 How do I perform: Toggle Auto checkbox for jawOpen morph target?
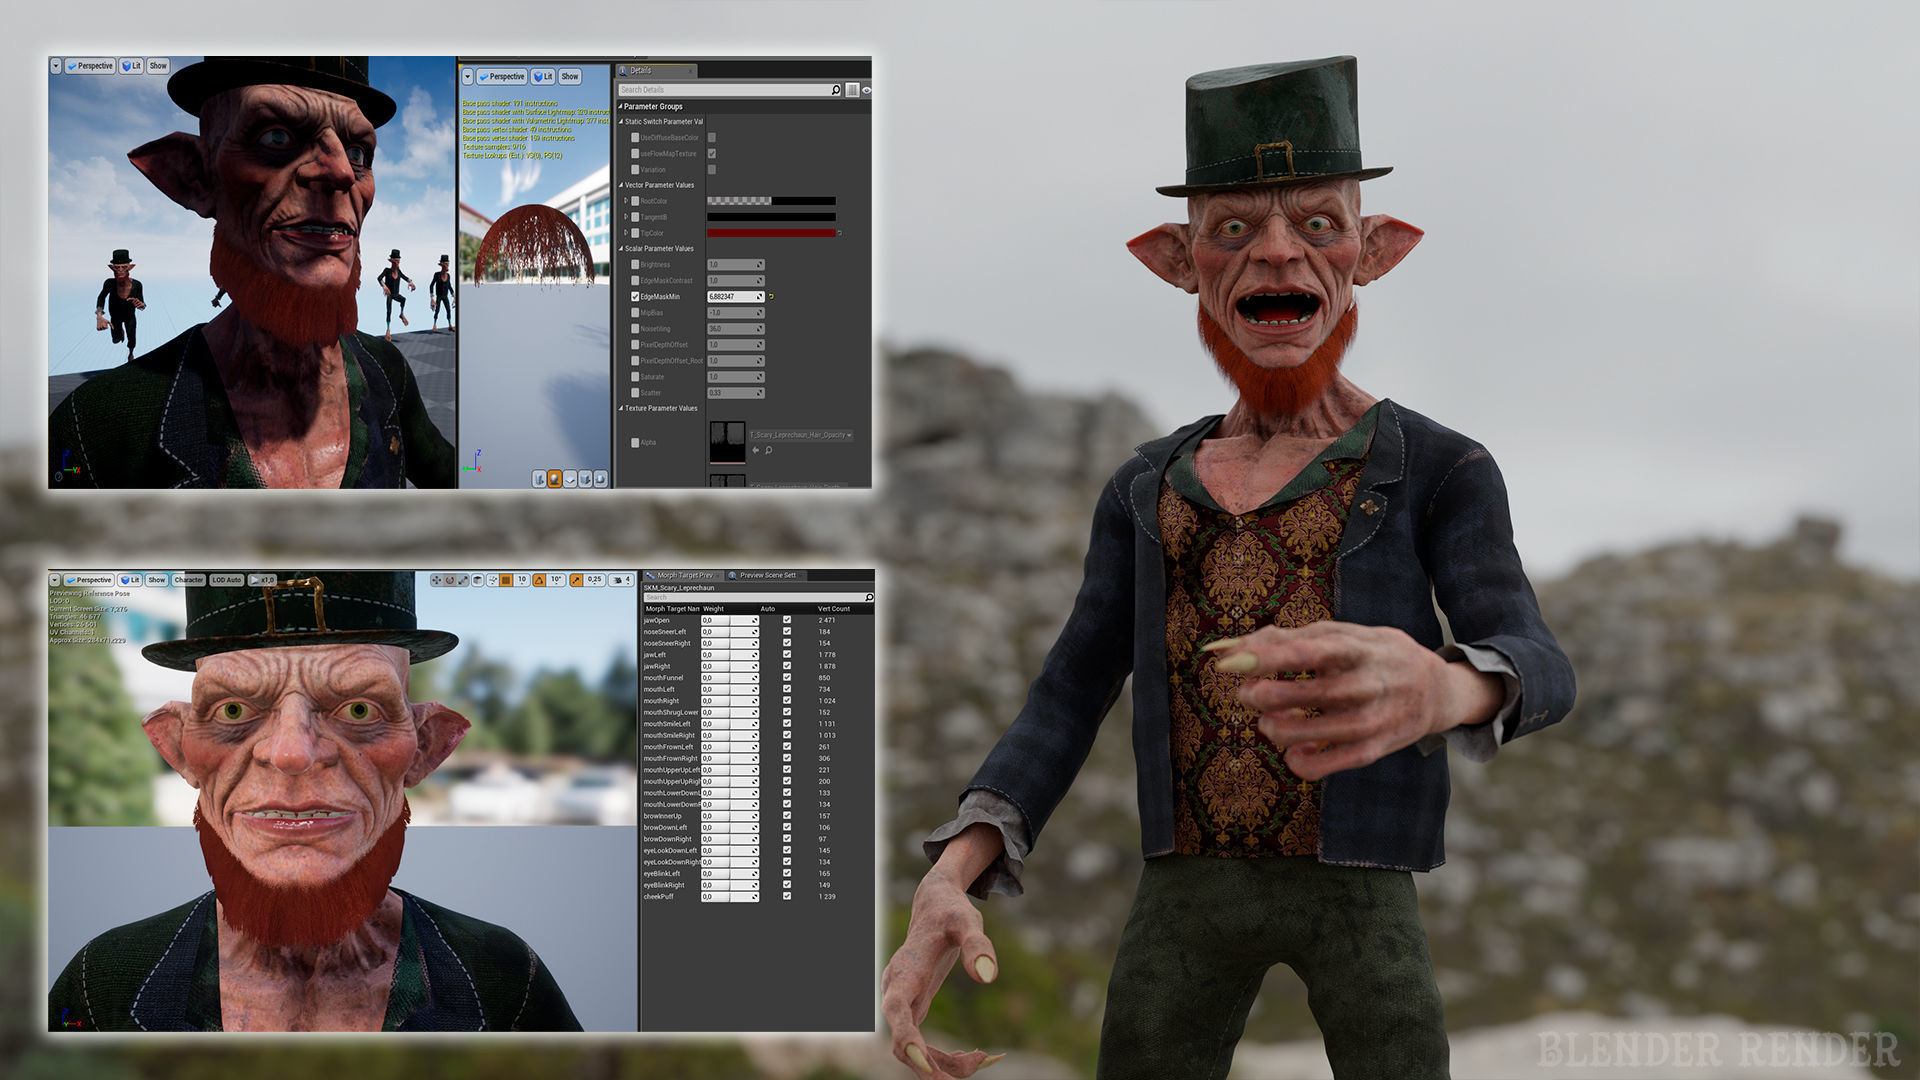click(x=787, y=620)
